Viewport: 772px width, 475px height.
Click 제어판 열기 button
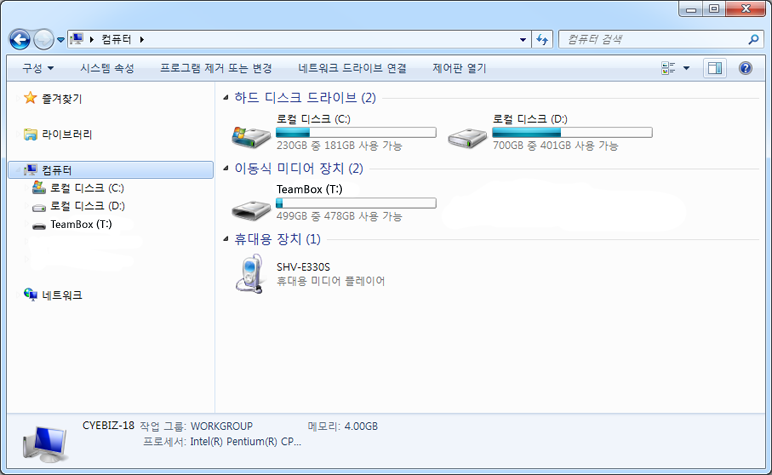459,68
